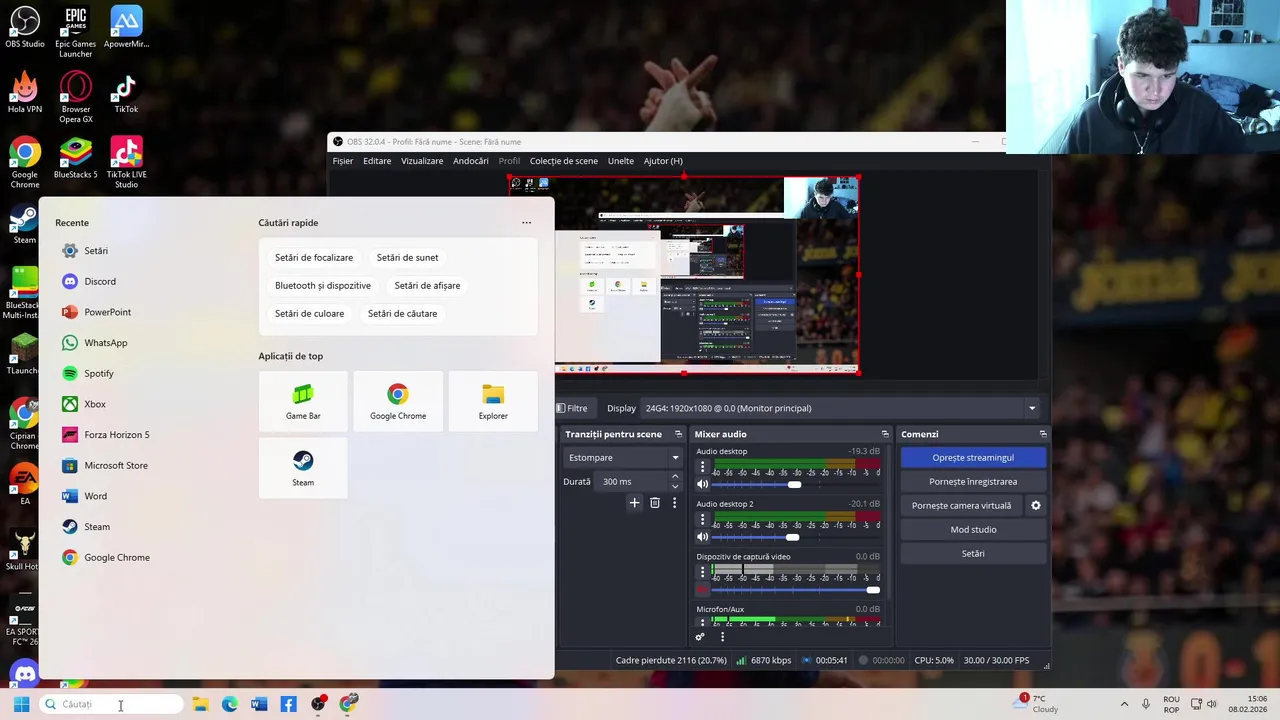This screenshot has width=1280, height=720.
Task: Delete transition with trash icon
Action: click(655, 503)
